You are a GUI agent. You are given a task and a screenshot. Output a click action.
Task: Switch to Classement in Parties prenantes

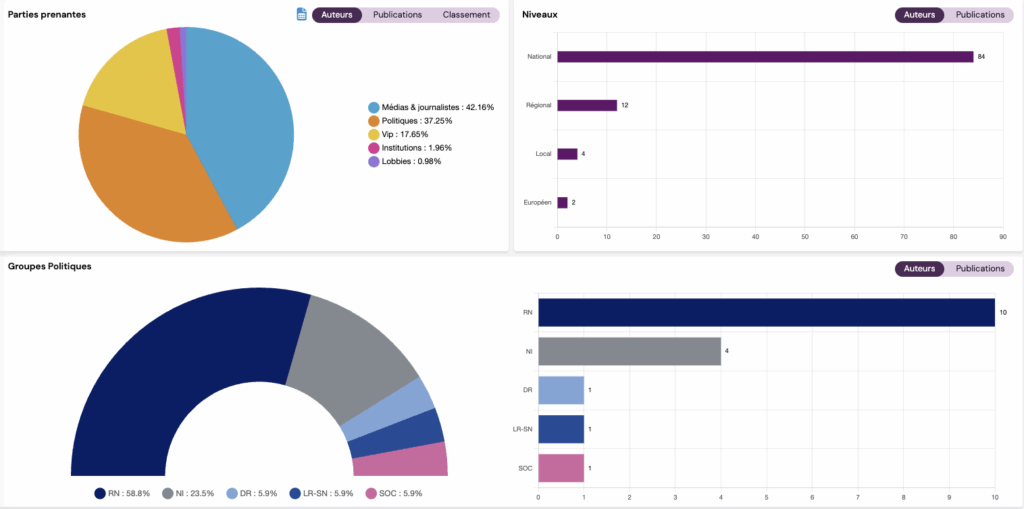pyautogui.click(x=466, y=15)
